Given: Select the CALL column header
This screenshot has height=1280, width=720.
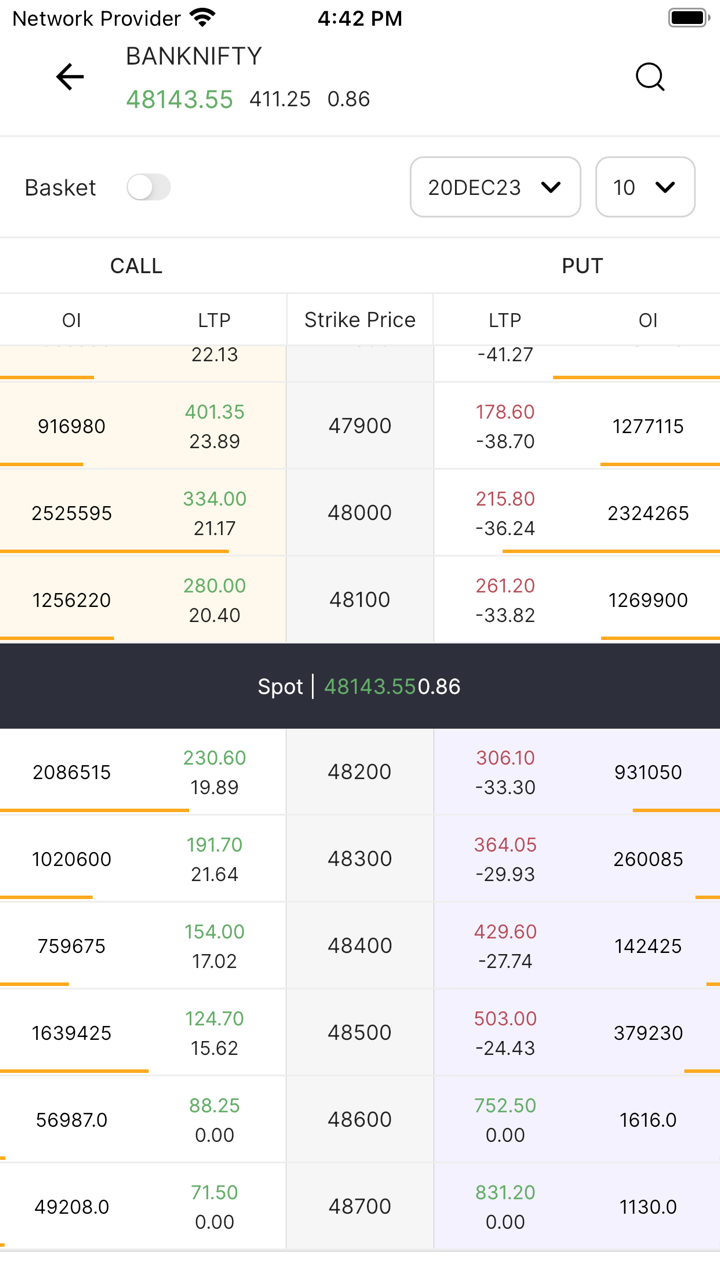Looking at the screenshot, I should [x=136, y=266].
